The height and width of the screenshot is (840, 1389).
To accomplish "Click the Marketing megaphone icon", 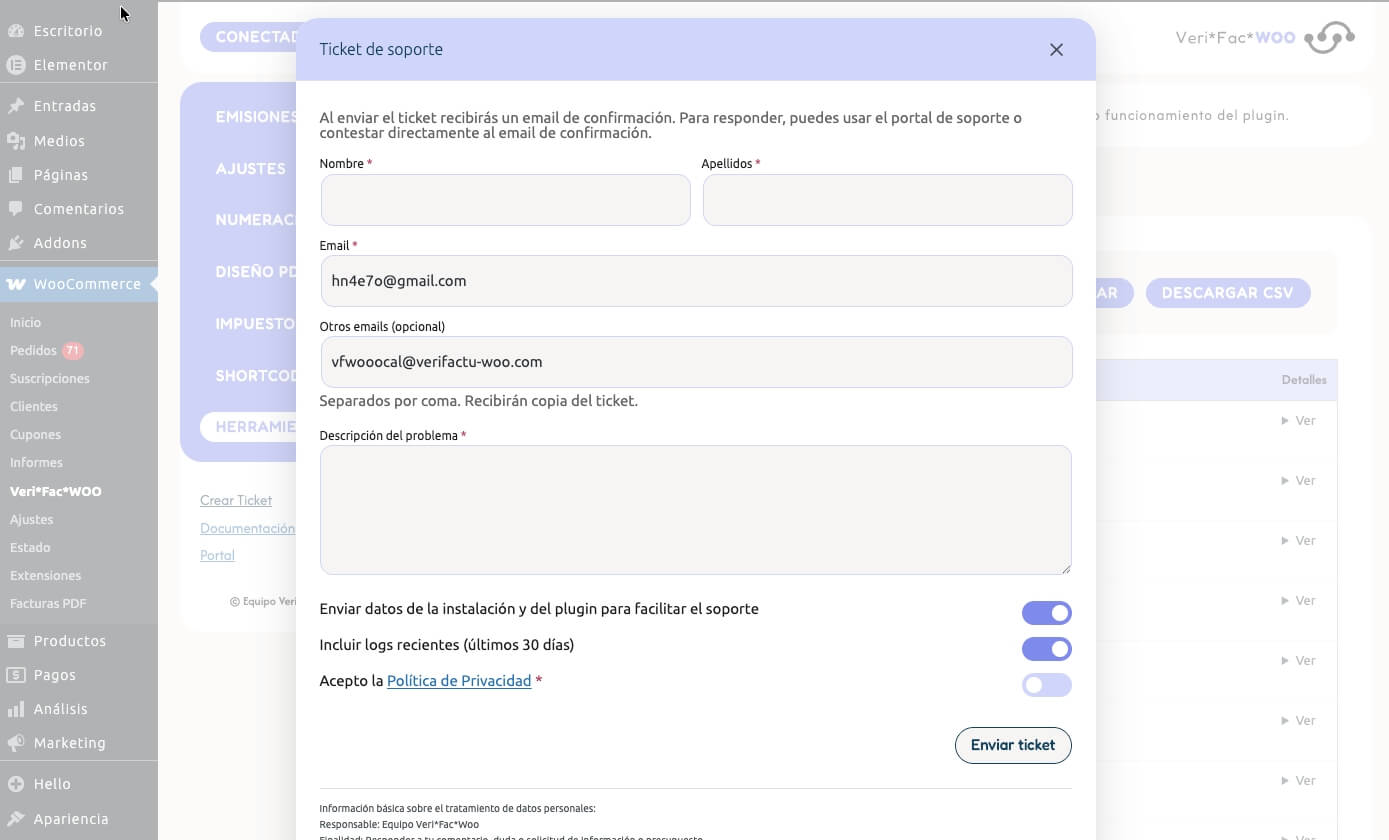I will point(15,743).
